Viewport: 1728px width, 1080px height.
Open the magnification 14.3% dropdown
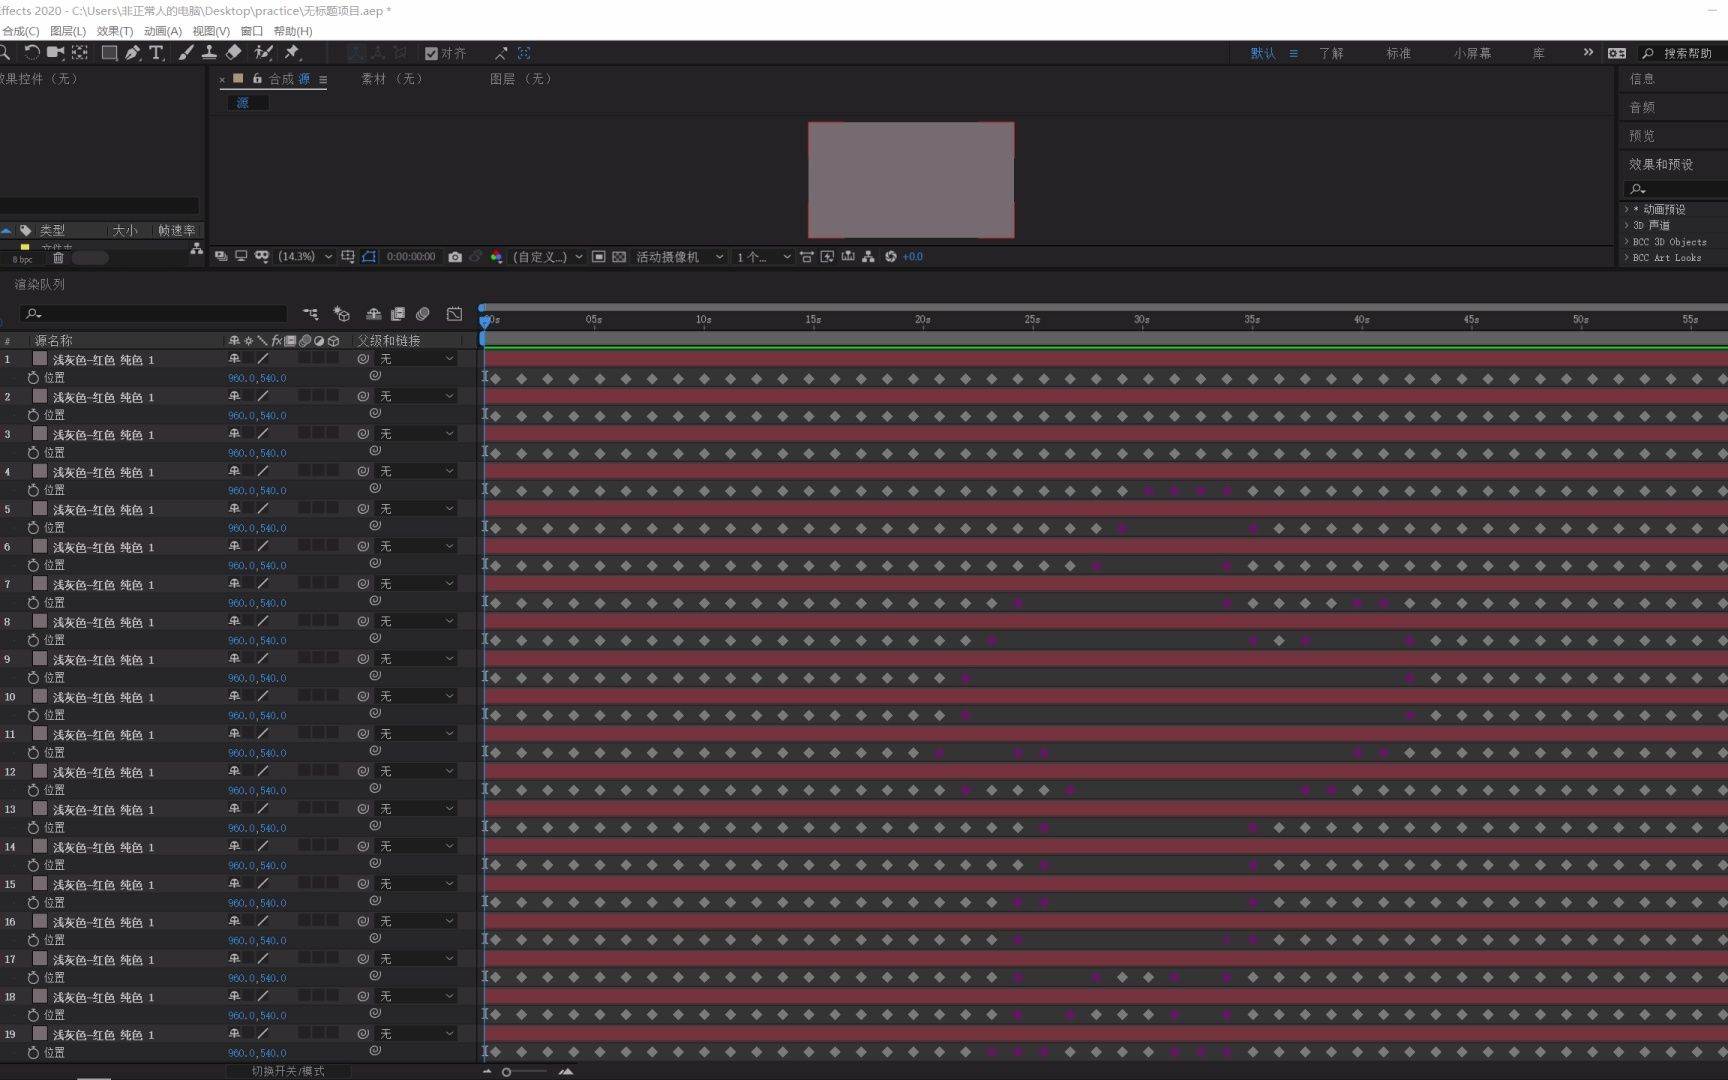point(305,257)
